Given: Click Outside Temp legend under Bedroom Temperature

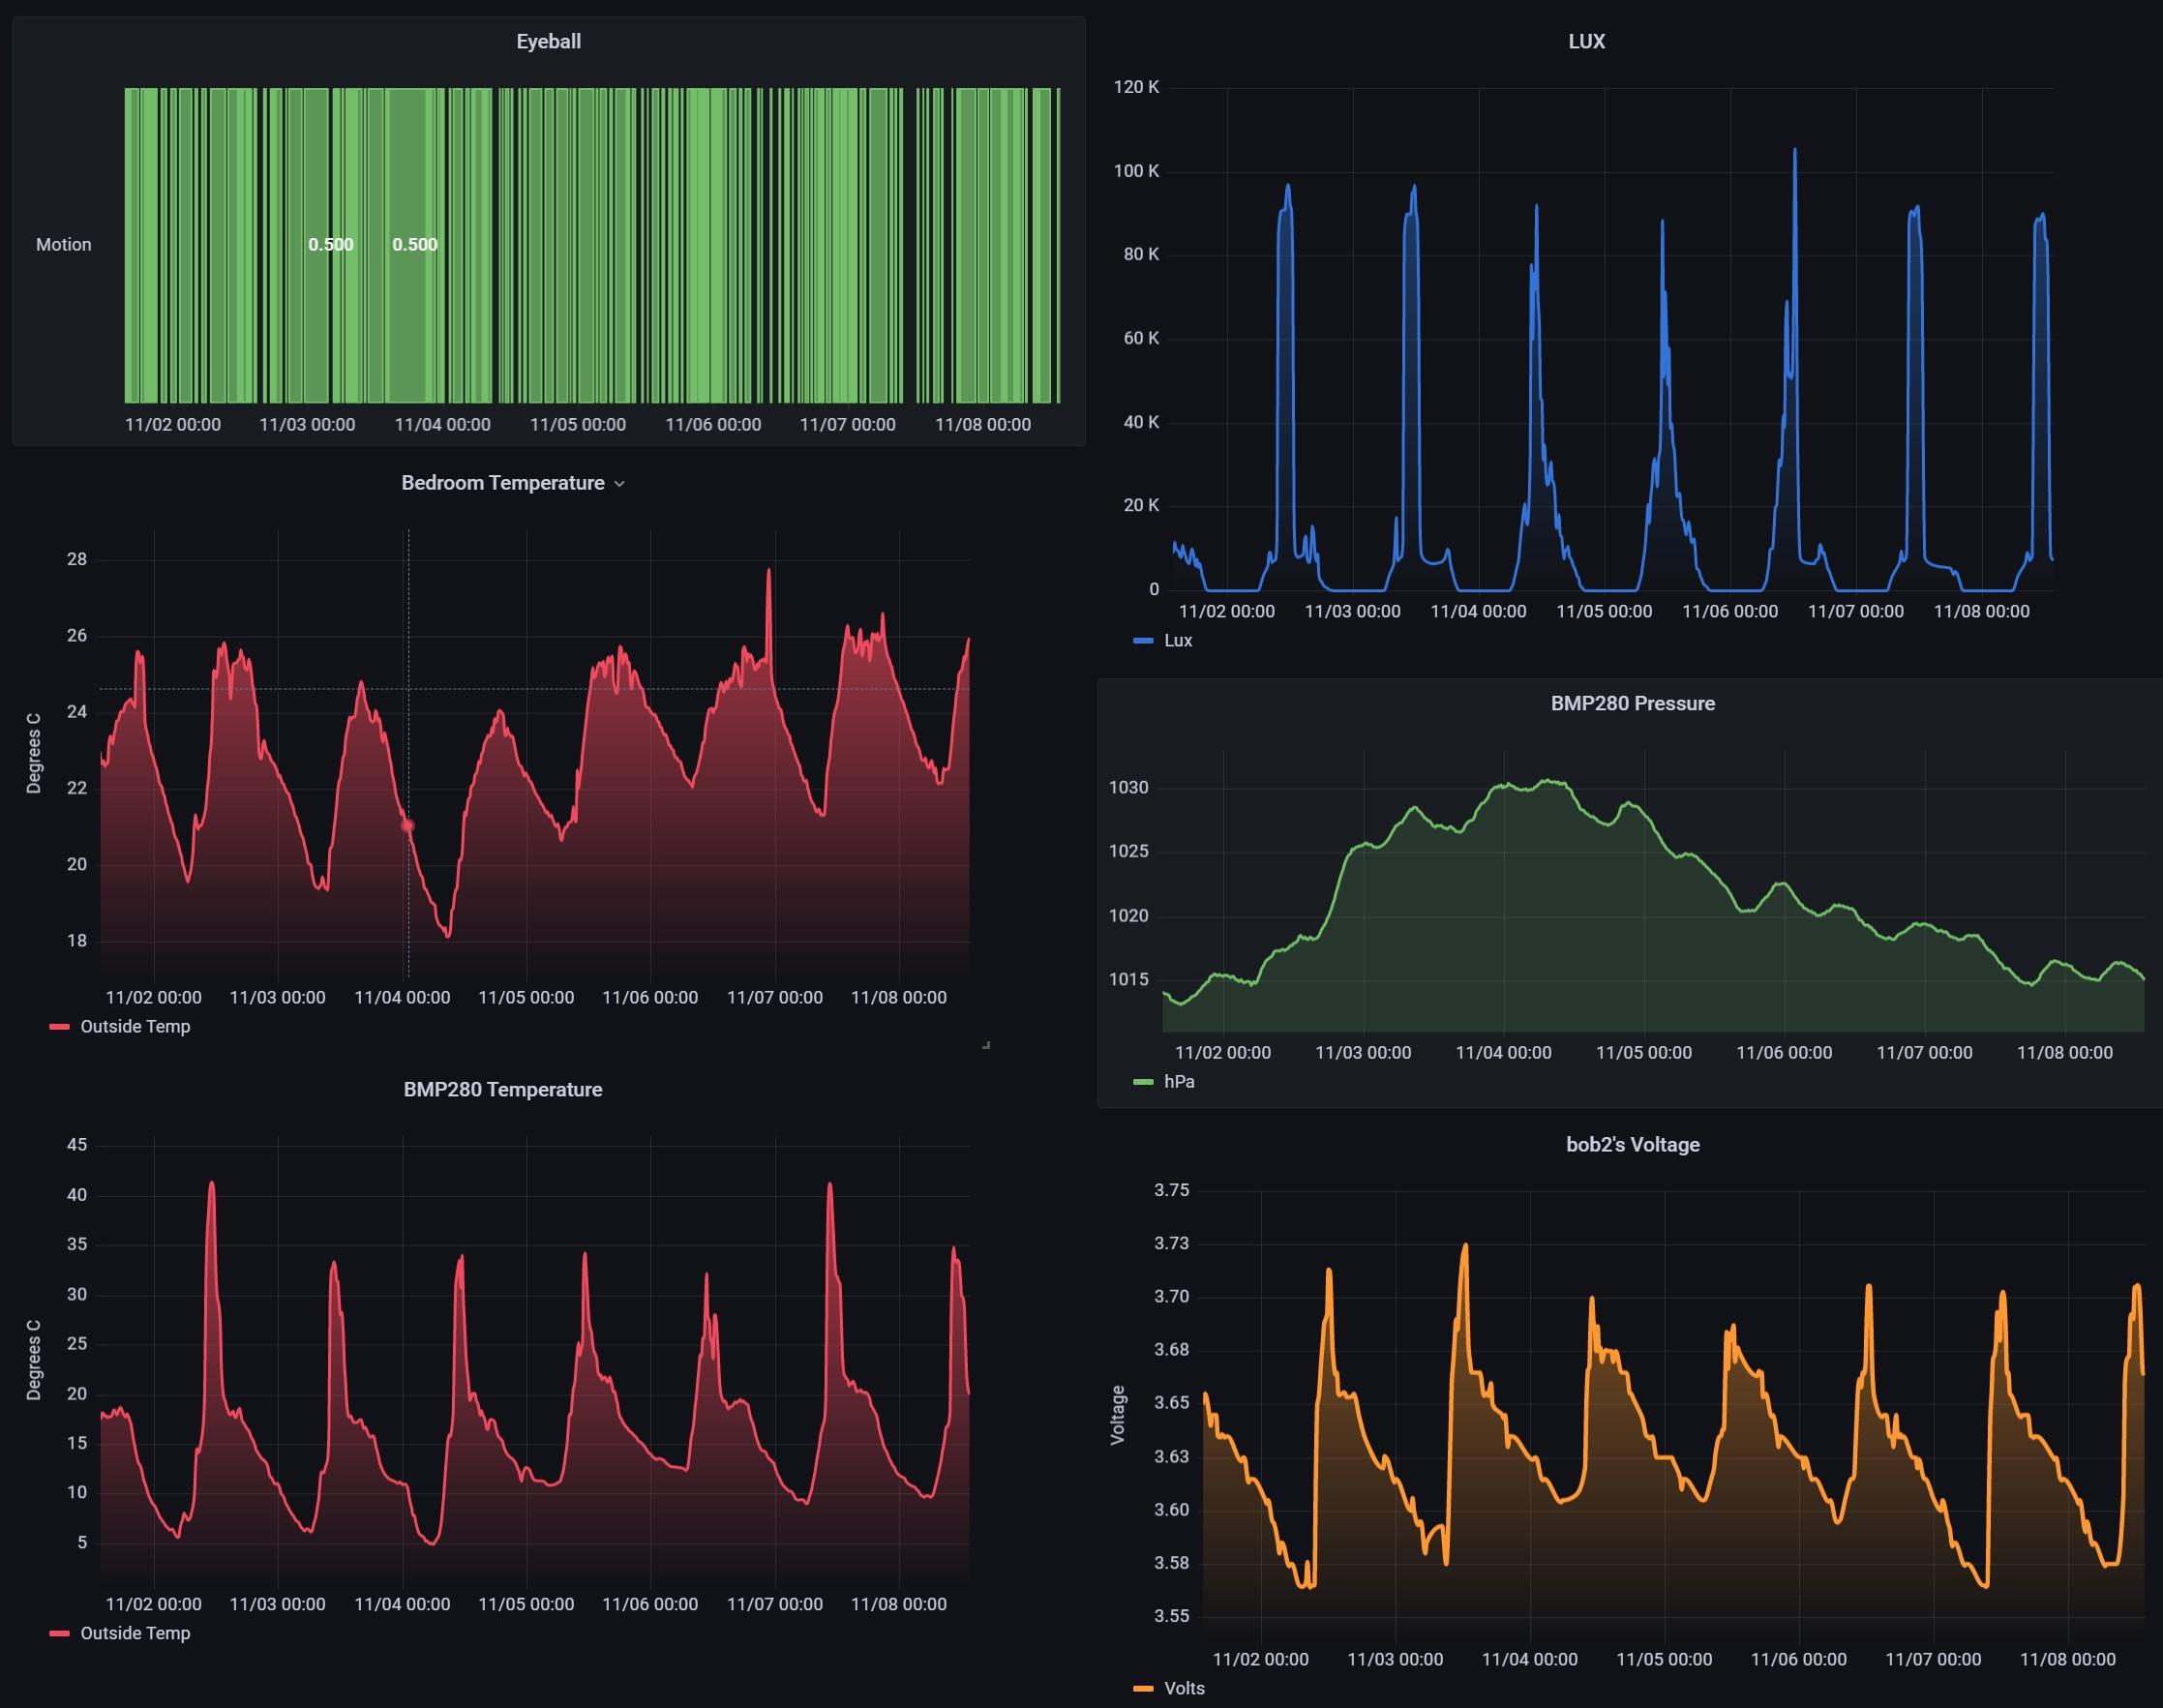Looking at the screenshot, I should pyautogui.click(x=135, y=1027).
